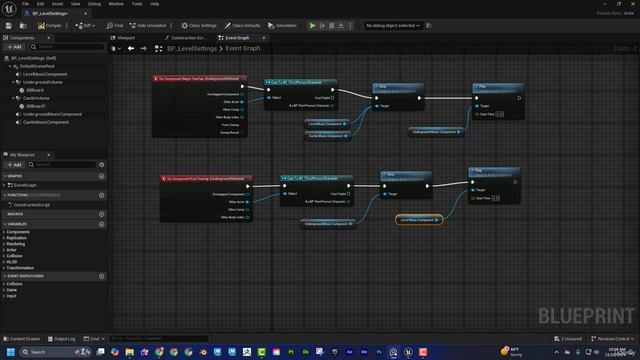Start Simulation from the toolbar
The width and height of the screenshot is (640, 360).
(x=282, y=26)
